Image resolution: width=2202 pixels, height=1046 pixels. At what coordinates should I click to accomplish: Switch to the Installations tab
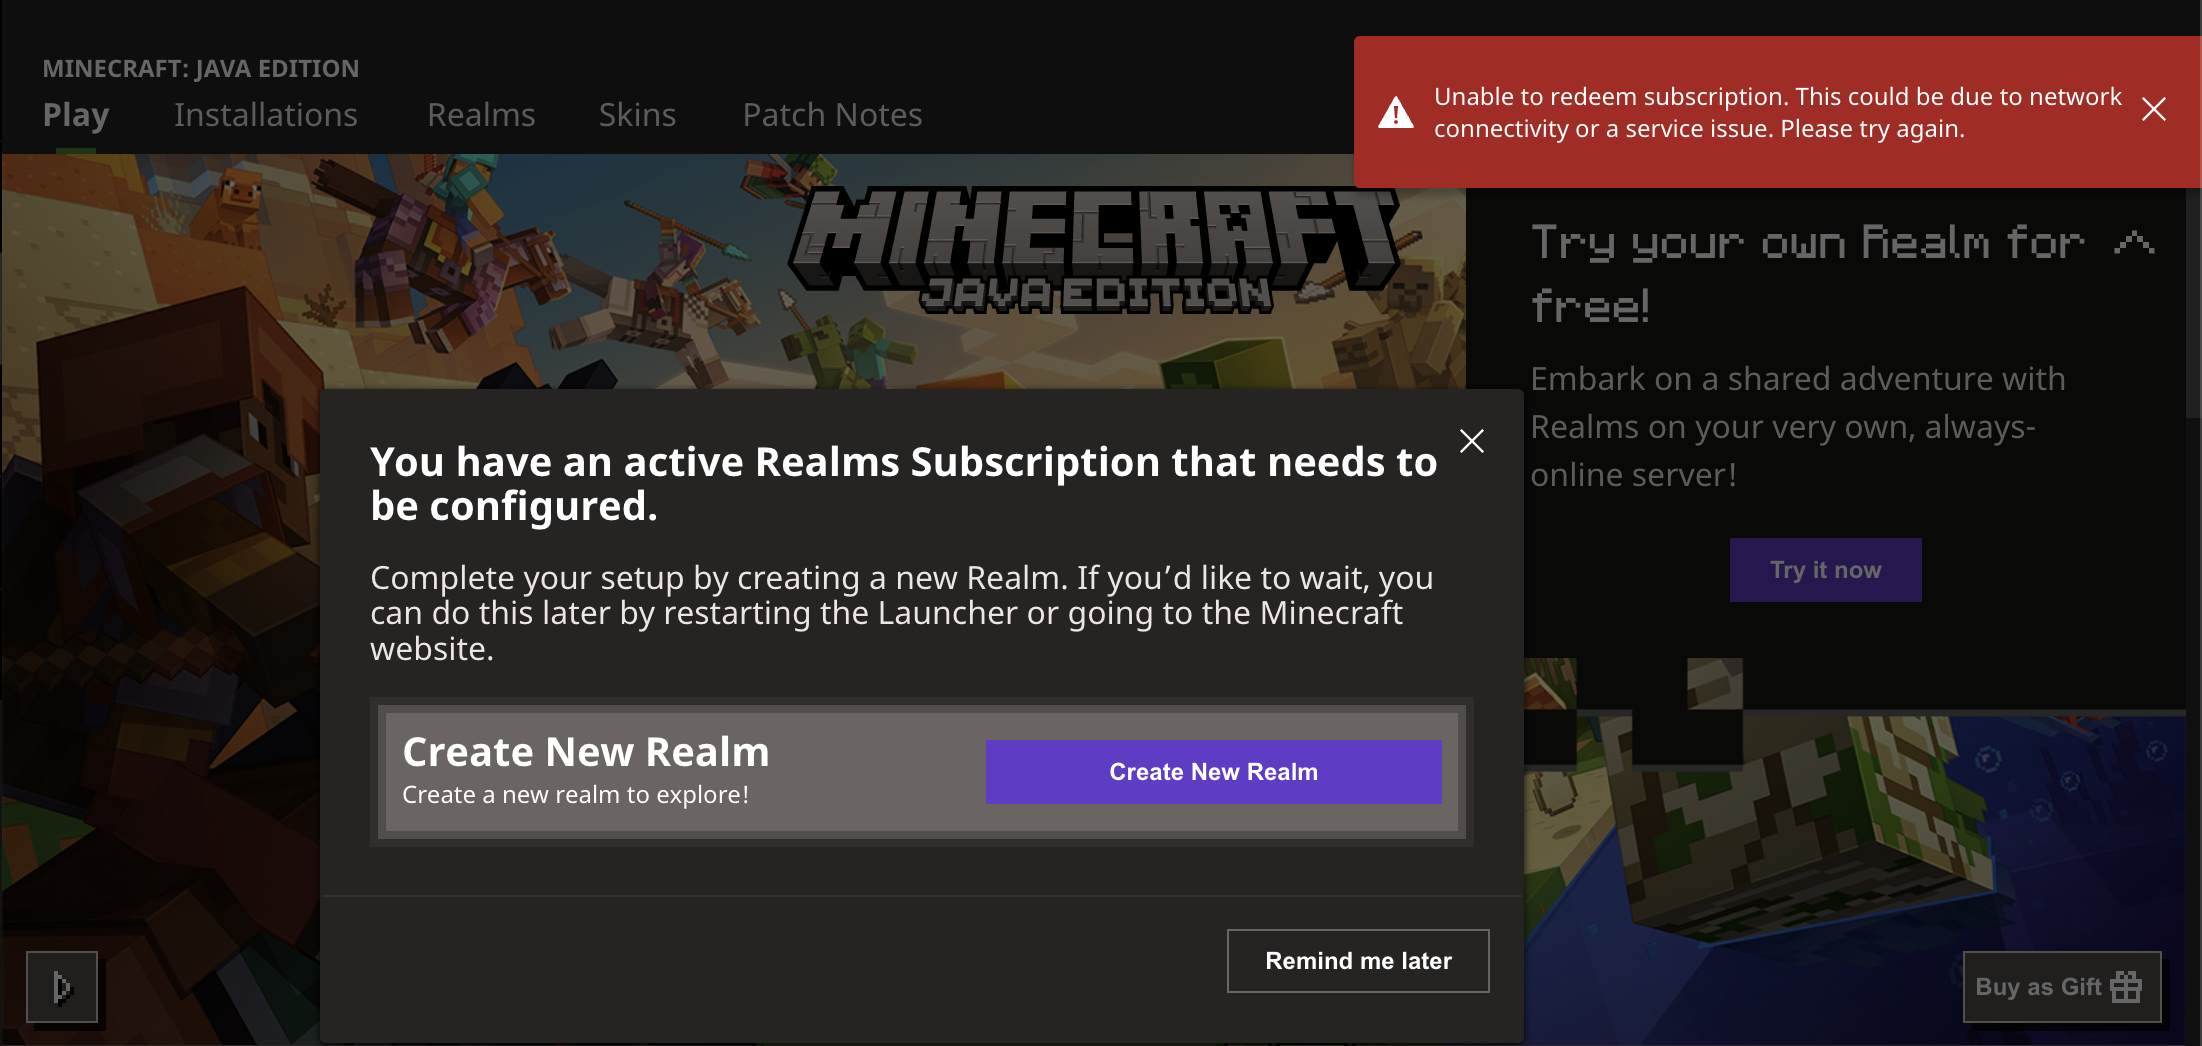click(266, 115)
